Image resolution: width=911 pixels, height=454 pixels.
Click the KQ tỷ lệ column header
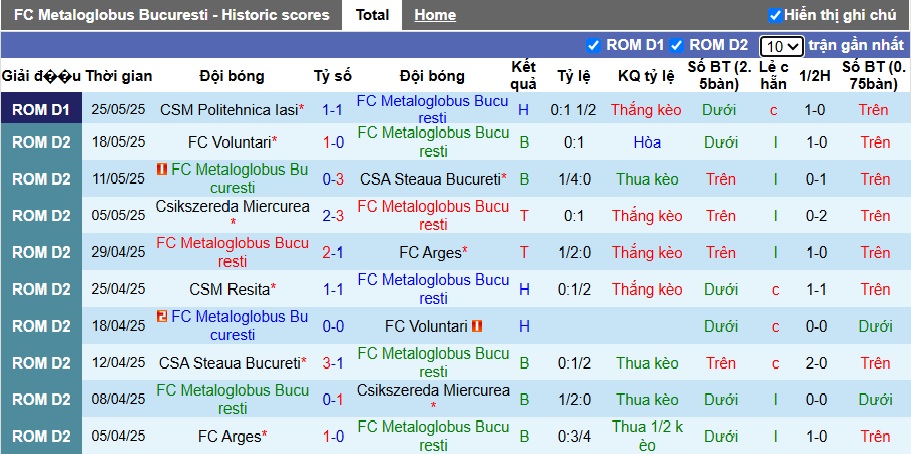click(646, 76)
